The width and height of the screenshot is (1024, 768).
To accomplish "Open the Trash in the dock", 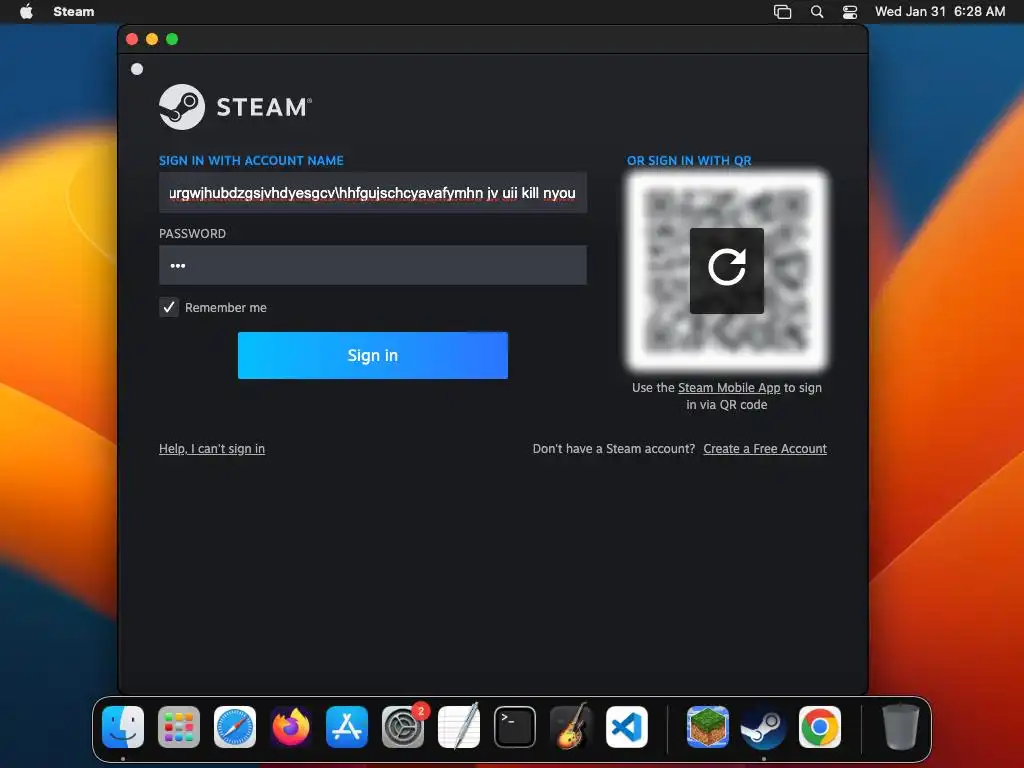I will pos(901,727).
